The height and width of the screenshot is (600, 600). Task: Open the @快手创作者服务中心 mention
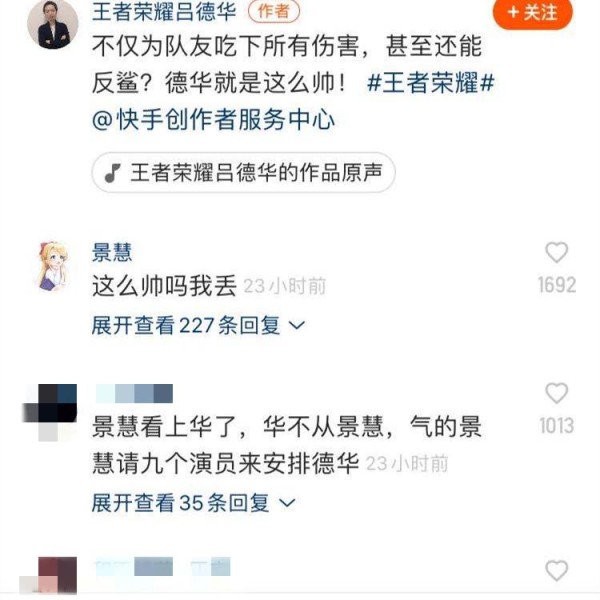click(214, 119)
